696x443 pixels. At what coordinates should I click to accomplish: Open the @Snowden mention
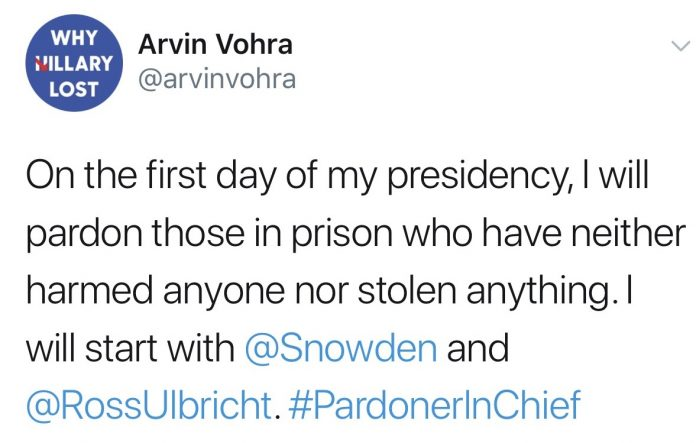[x=341, y=348]
